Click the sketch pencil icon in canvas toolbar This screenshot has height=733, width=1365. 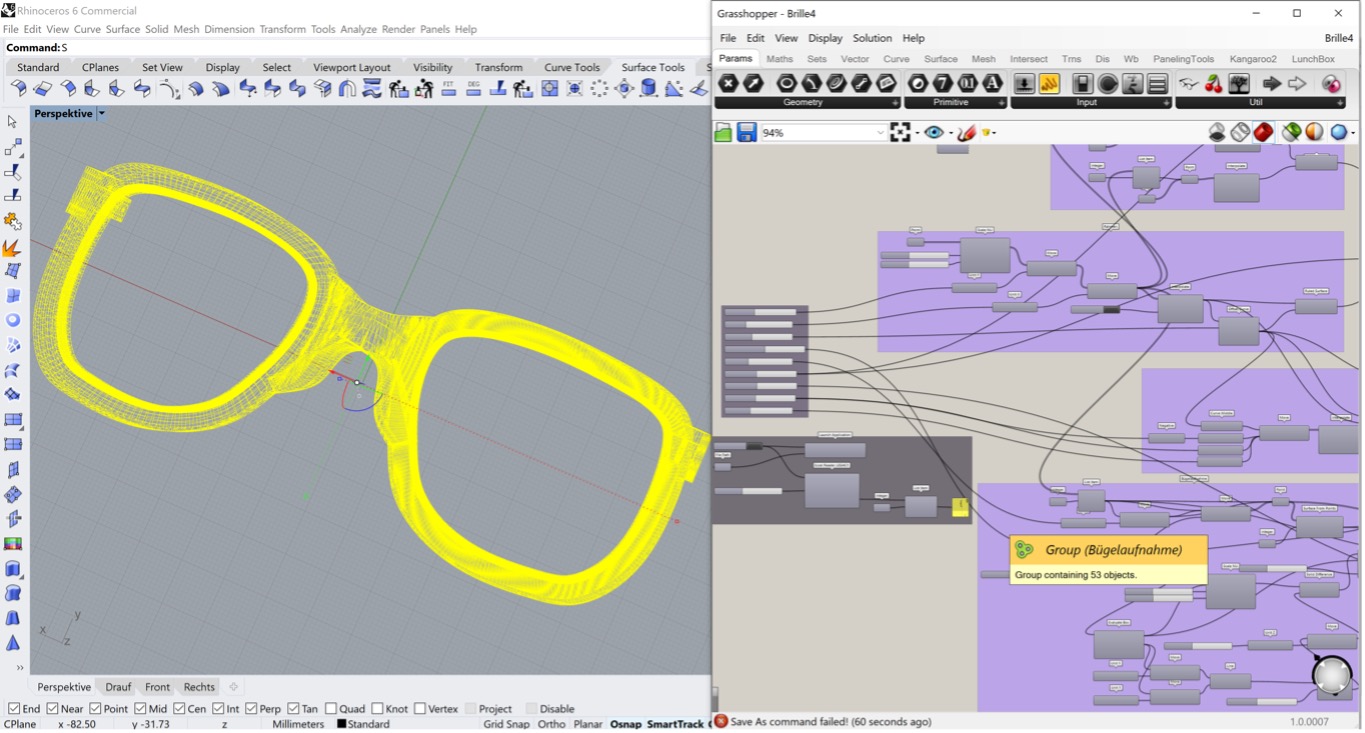tap(966, 132)
